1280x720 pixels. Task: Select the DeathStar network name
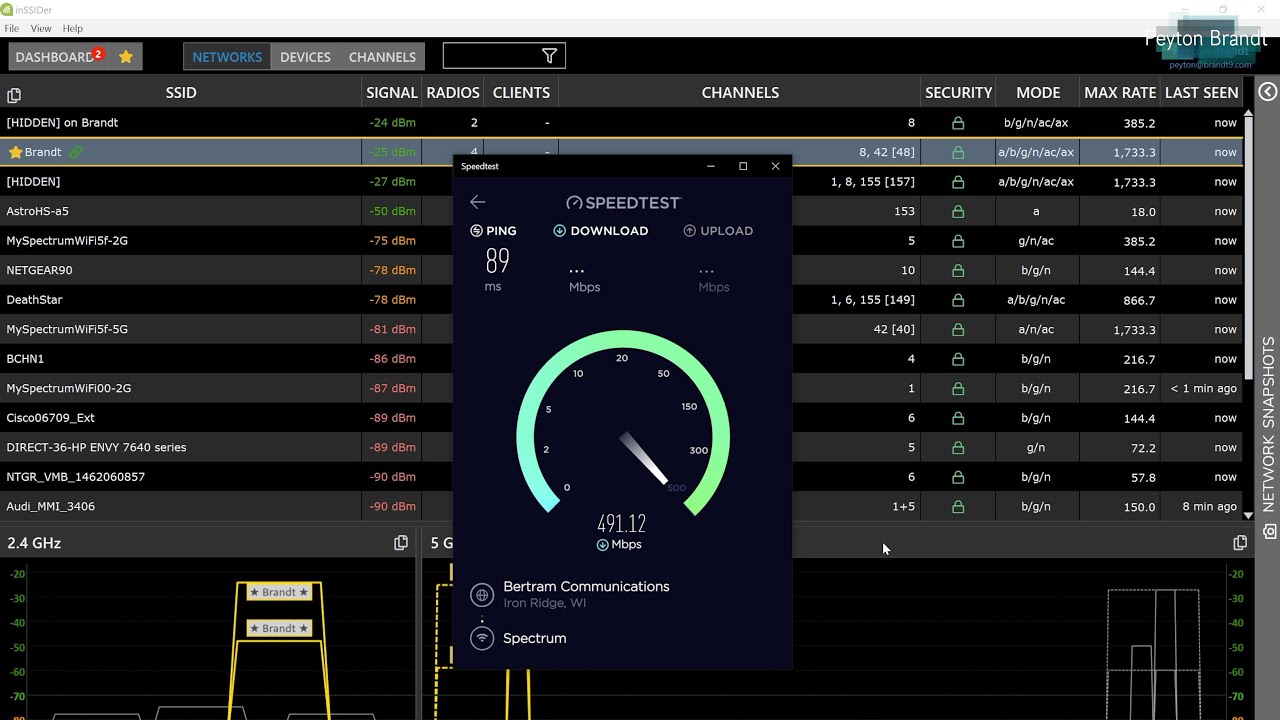34,300
